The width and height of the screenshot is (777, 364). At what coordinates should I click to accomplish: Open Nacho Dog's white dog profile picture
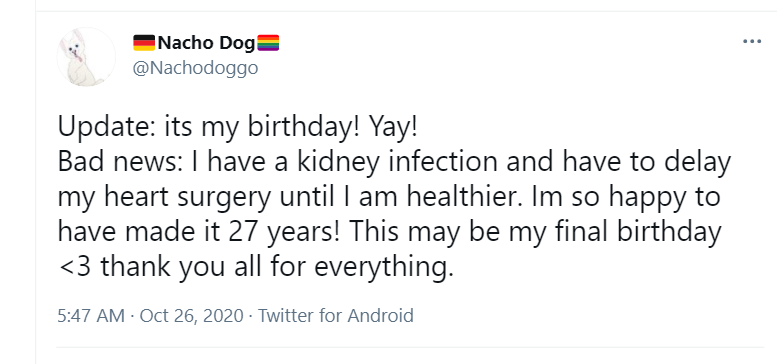coord(86,57)
